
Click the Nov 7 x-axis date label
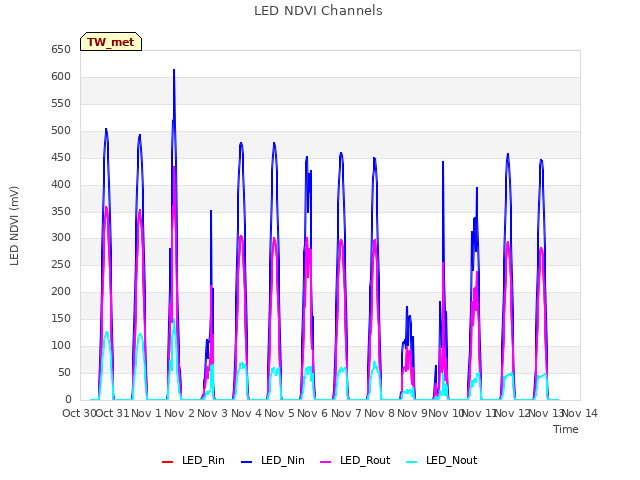346,413
